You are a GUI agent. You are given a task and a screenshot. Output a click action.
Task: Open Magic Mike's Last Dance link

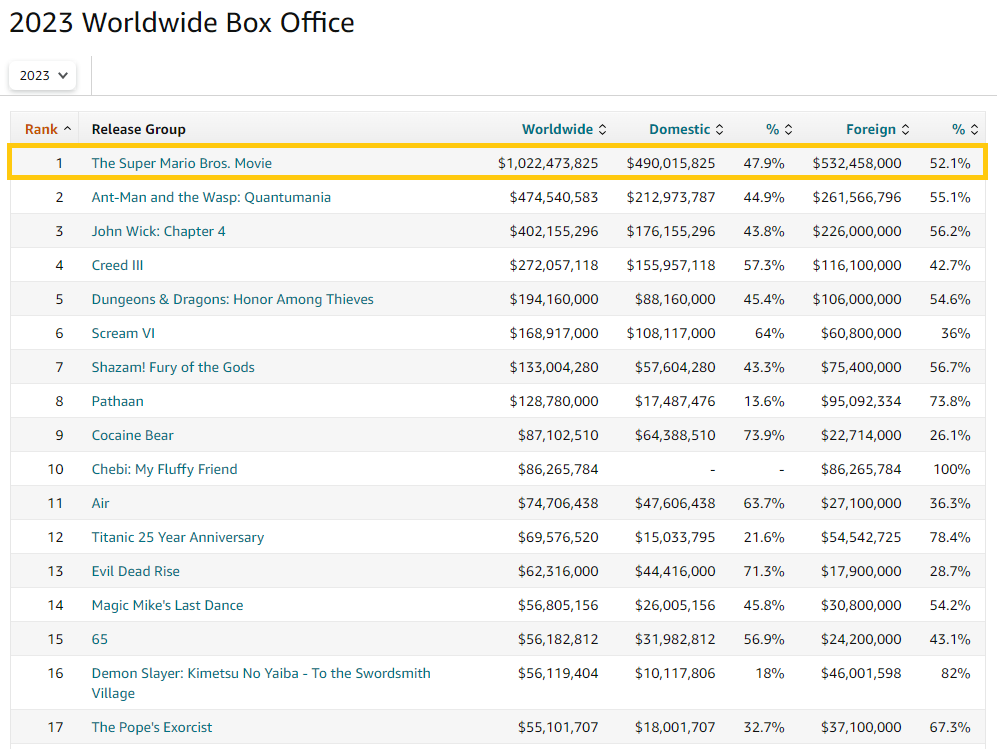[x=167, y=605]
